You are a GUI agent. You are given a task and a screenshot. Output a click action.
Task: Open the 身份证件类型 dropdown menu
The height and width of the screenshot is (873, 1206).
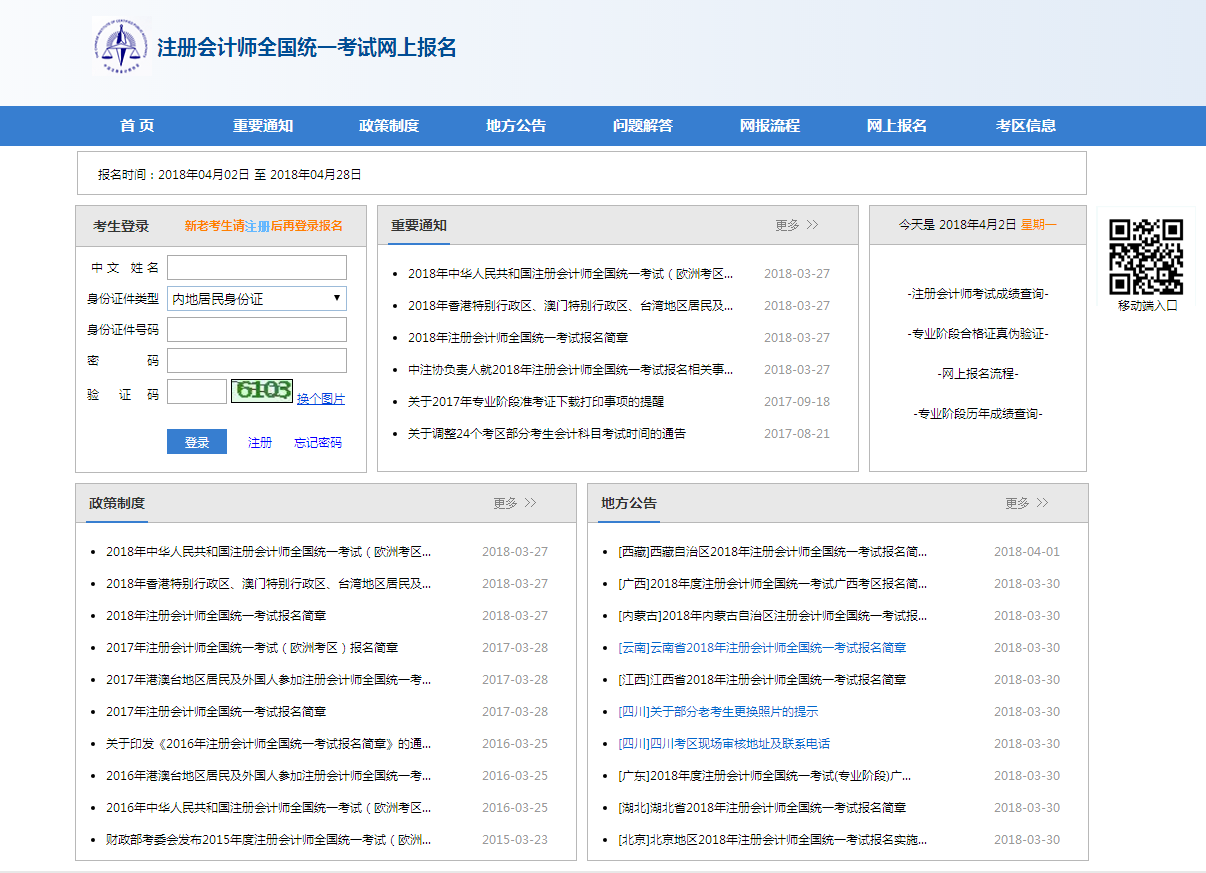click(x=257, y=298)
